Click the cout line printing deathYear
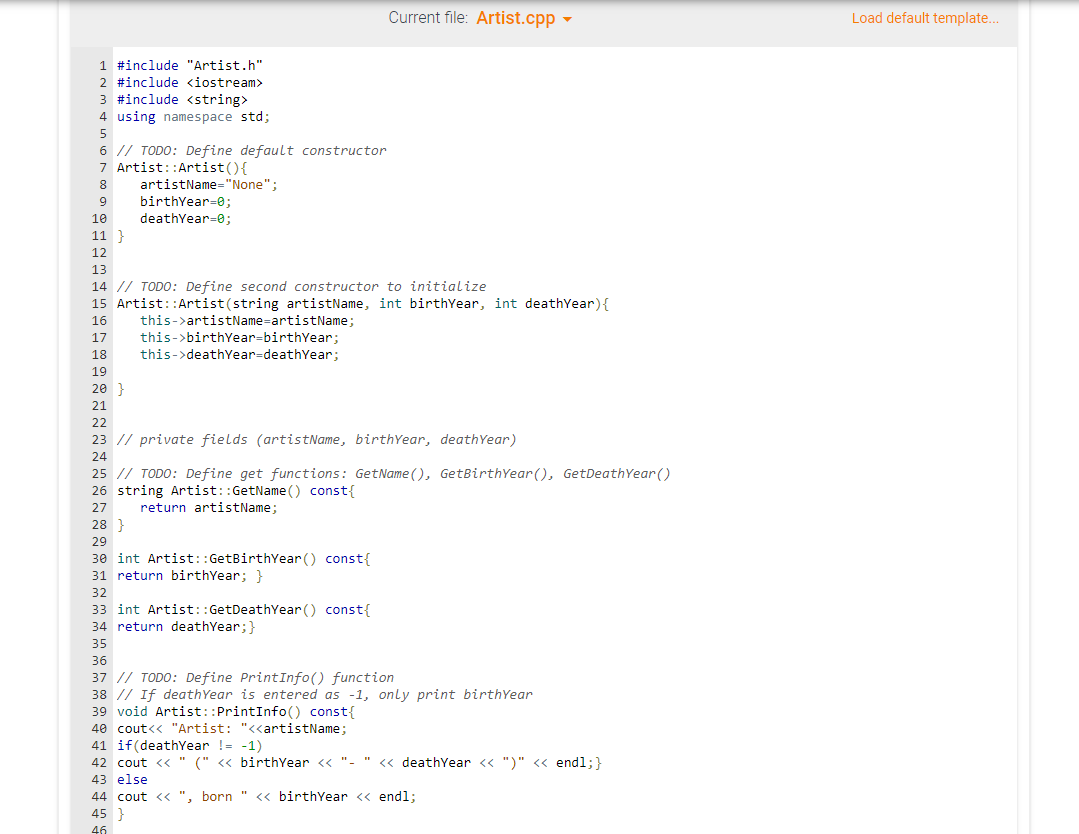Screen dimensions: 1079x834 click(x=359, y=763)
